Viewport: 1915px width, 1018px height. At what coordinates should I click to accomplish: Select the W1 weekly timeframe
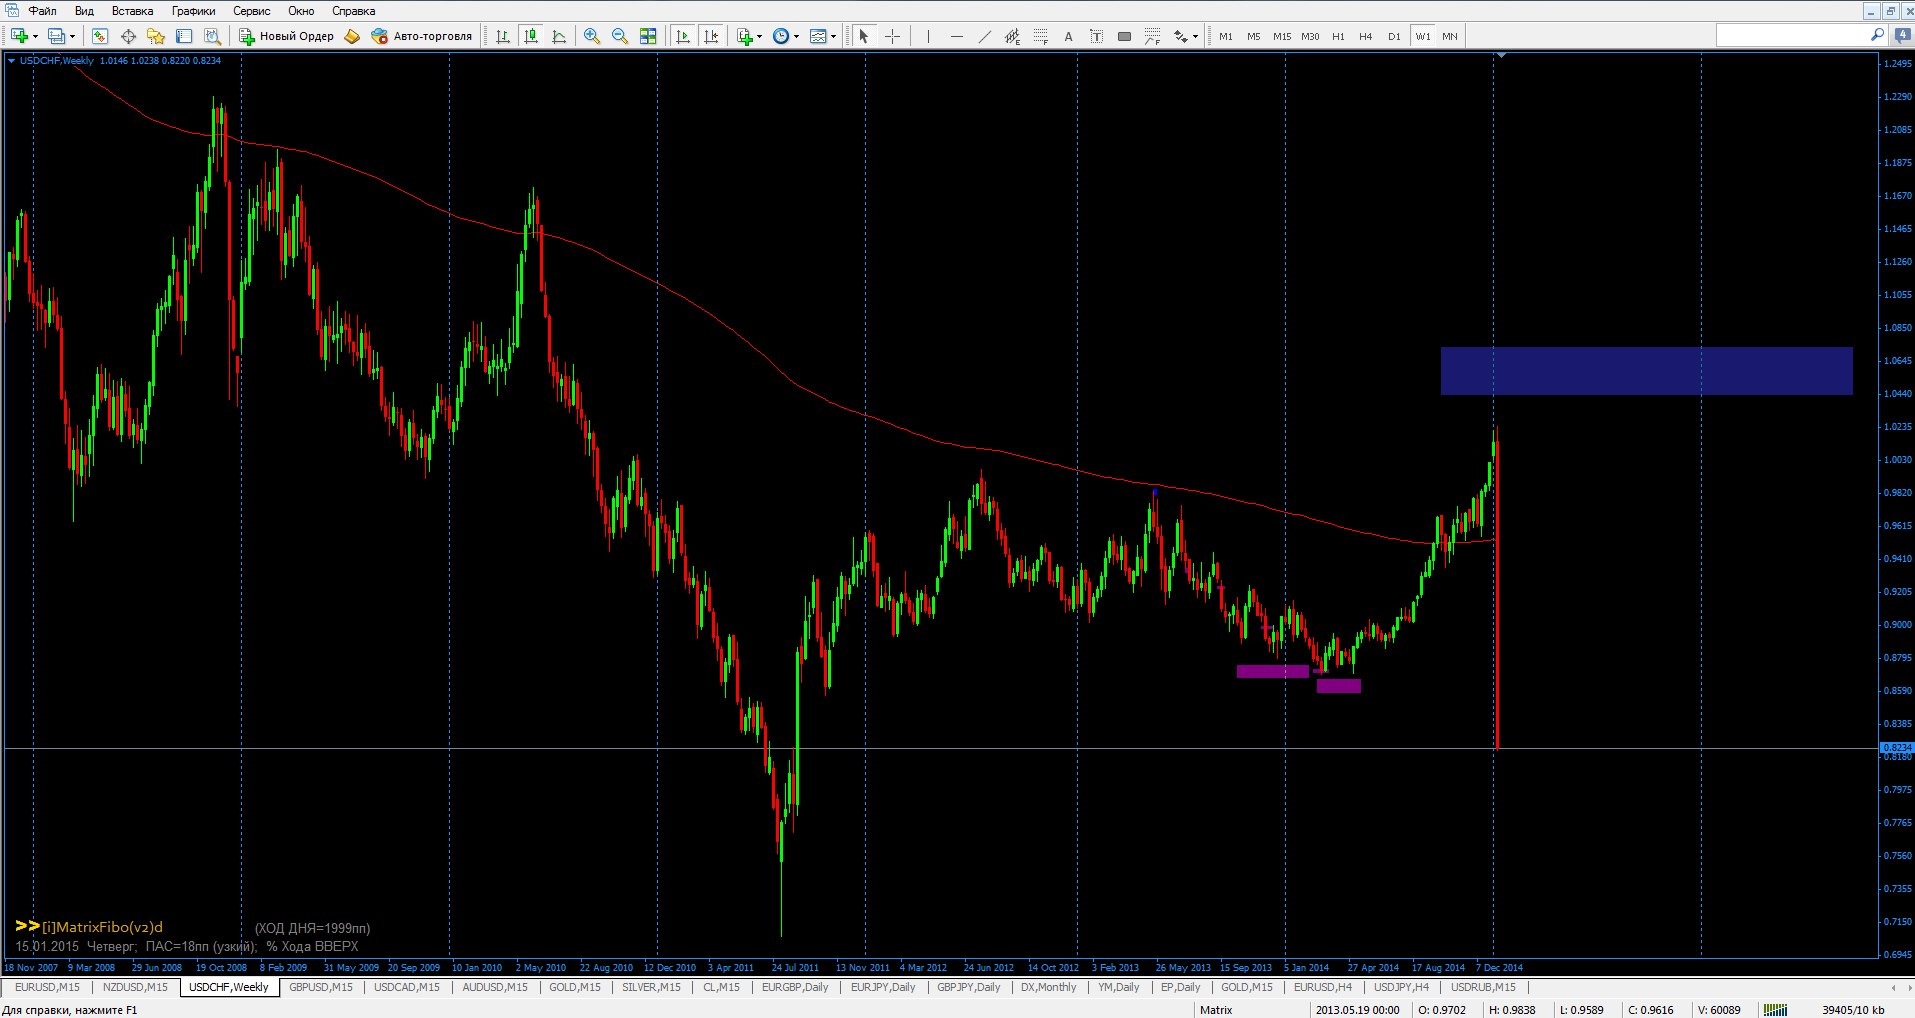[x=1422, y=36]
